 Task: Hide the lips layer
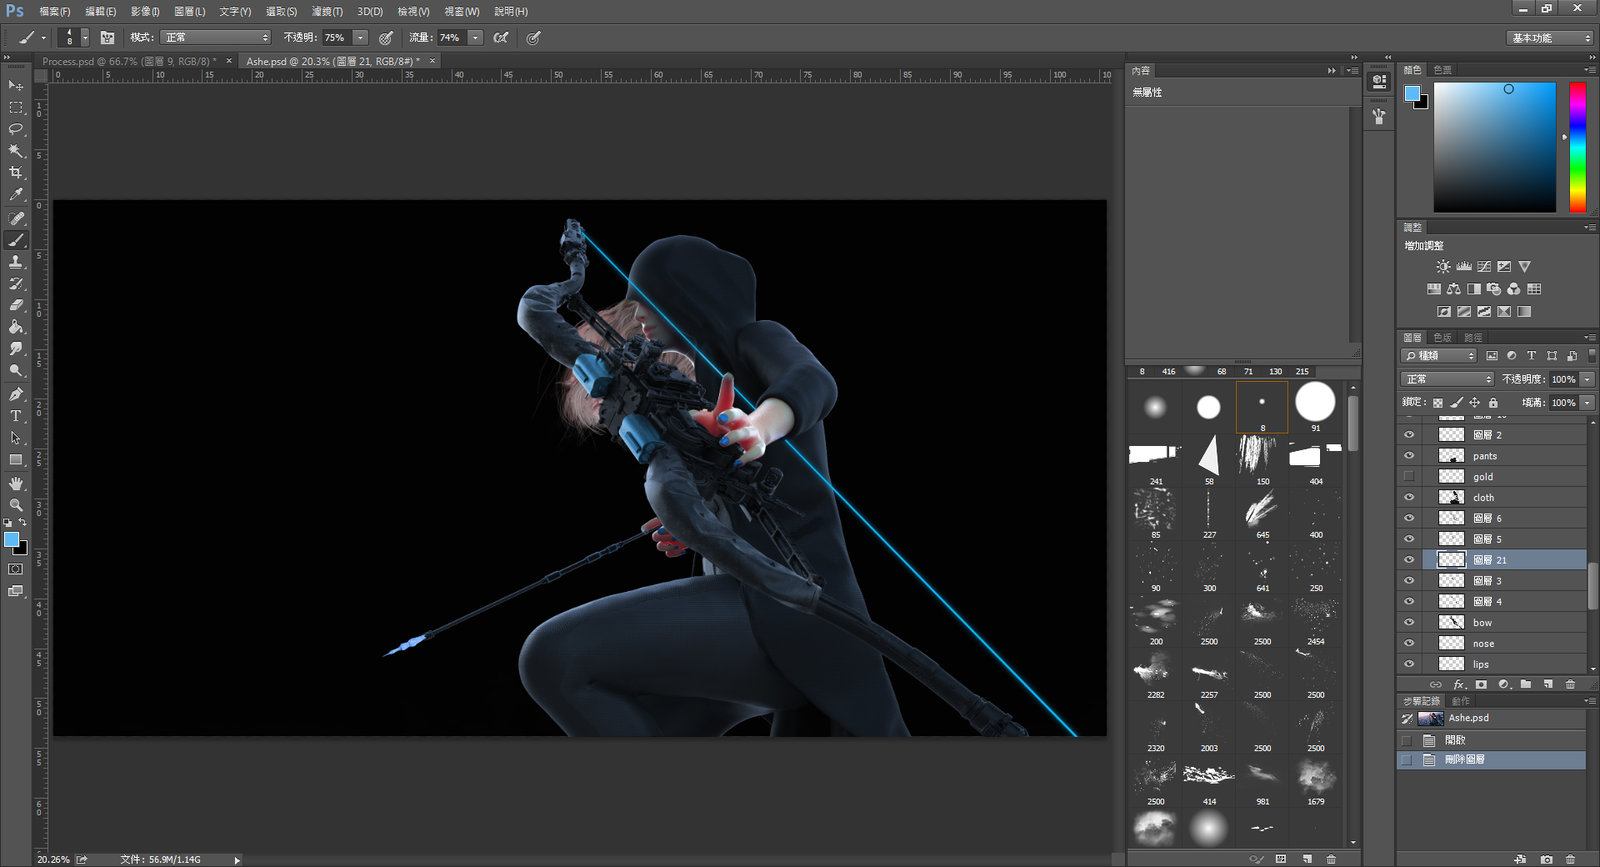(x=1409, y=664)
